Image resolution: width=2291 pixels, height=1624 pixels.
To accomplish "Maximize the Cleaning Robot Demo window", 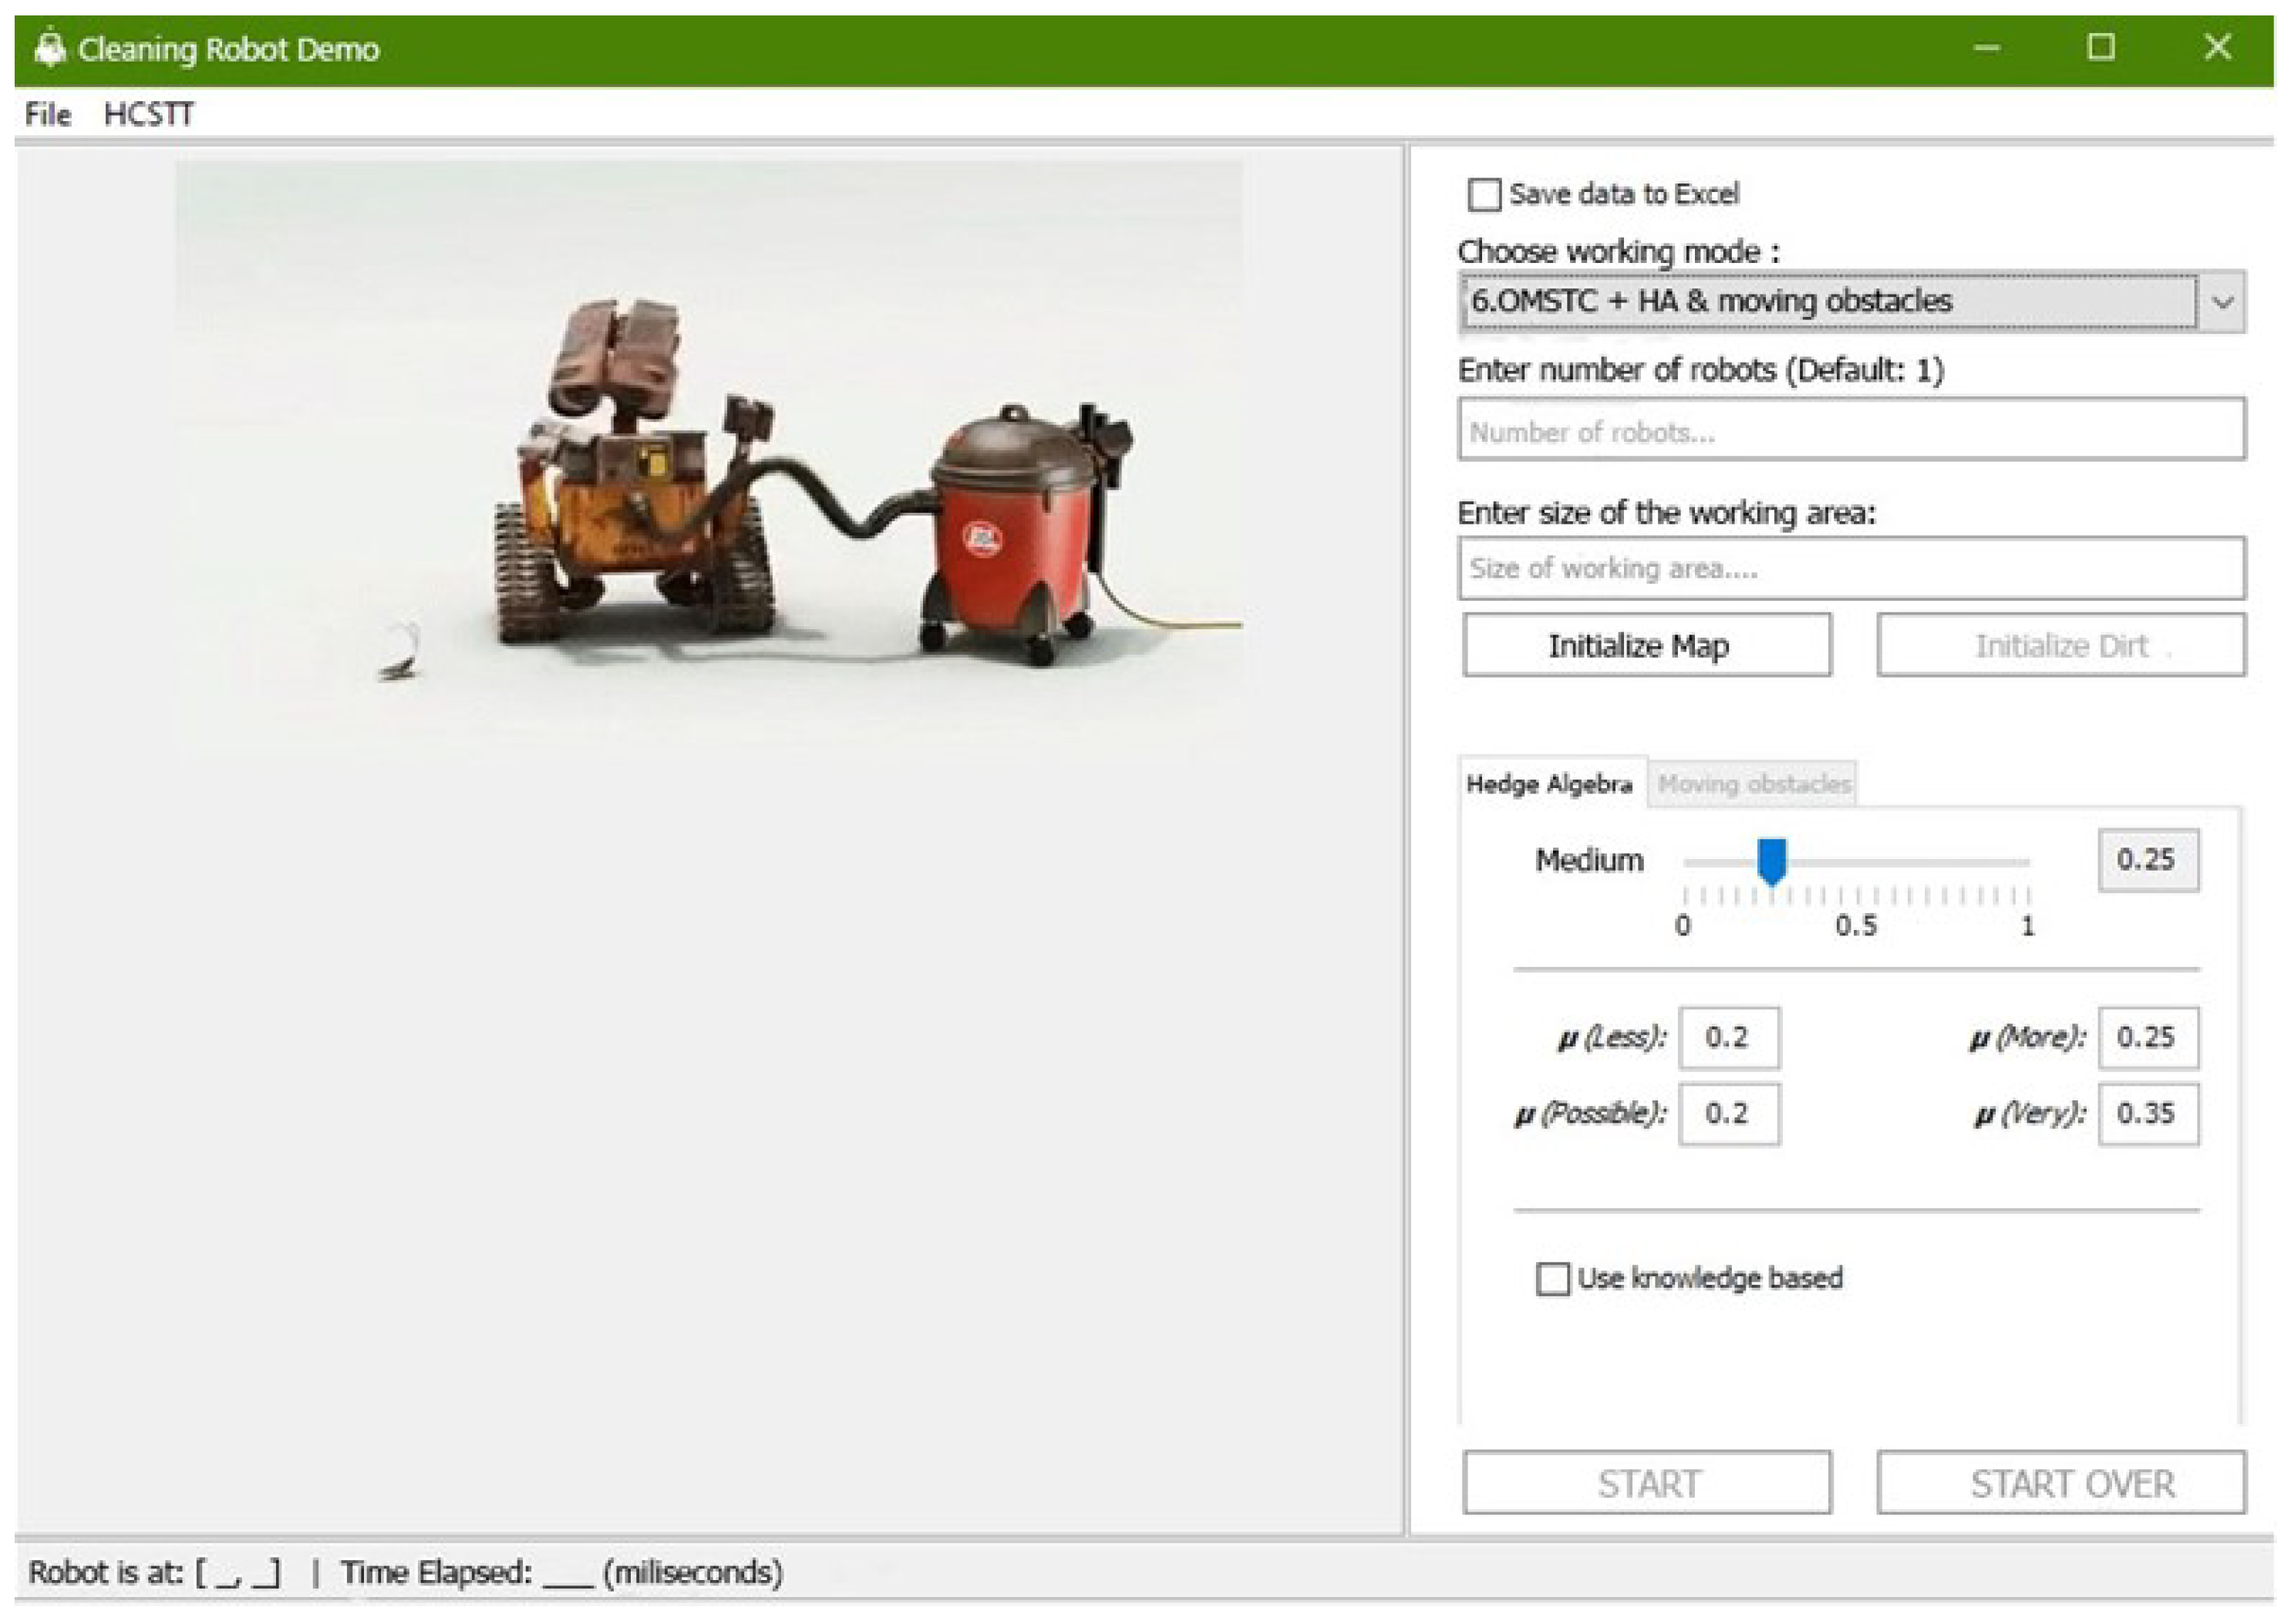I will pos(2101,48).
